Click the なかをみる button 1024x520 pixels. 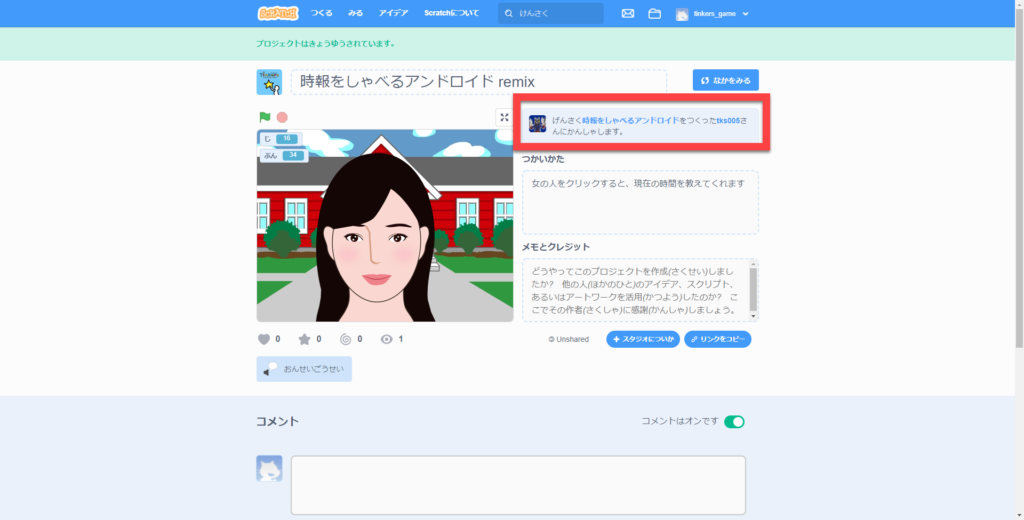(725, 80)
